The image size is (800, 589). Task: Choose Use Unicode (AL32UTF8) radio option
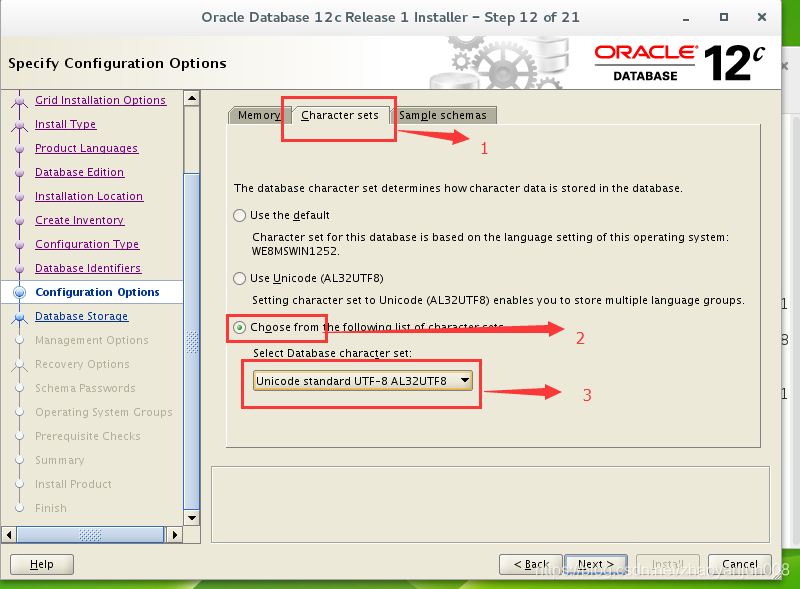tap(239, 278)
